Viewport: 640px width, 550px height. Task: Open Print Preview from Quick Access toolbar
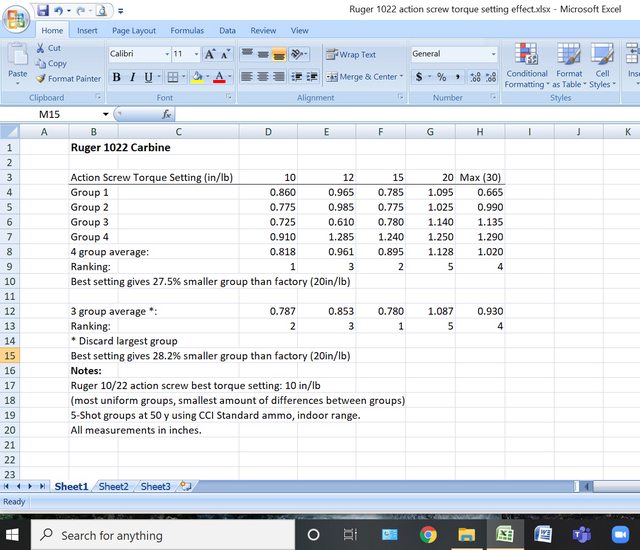[x=101, y=10]
